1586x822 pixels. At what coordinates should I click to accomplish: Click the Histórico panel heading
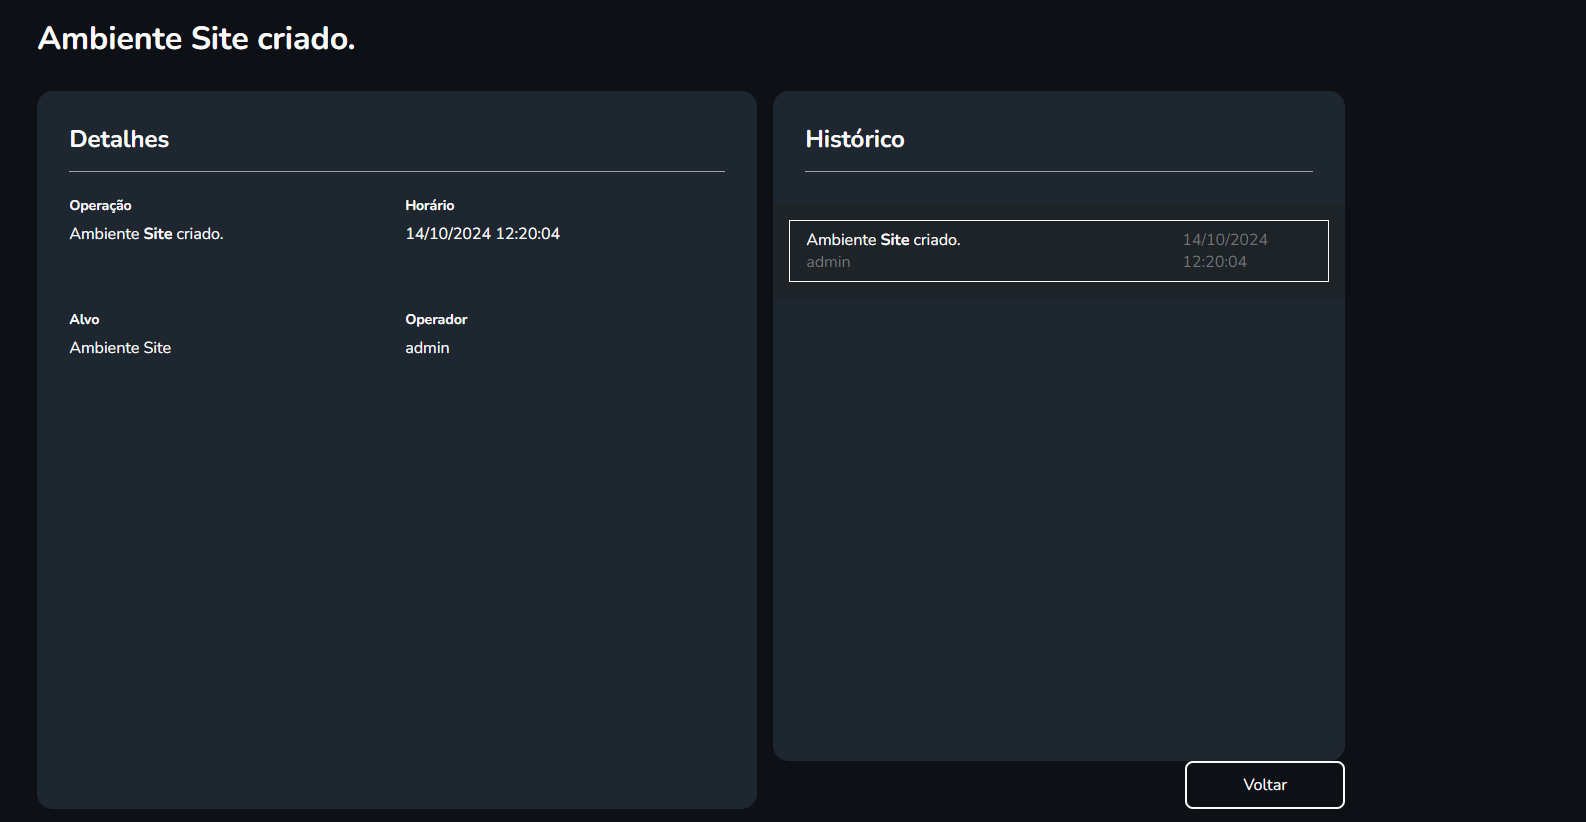click(x=855, y=139)
